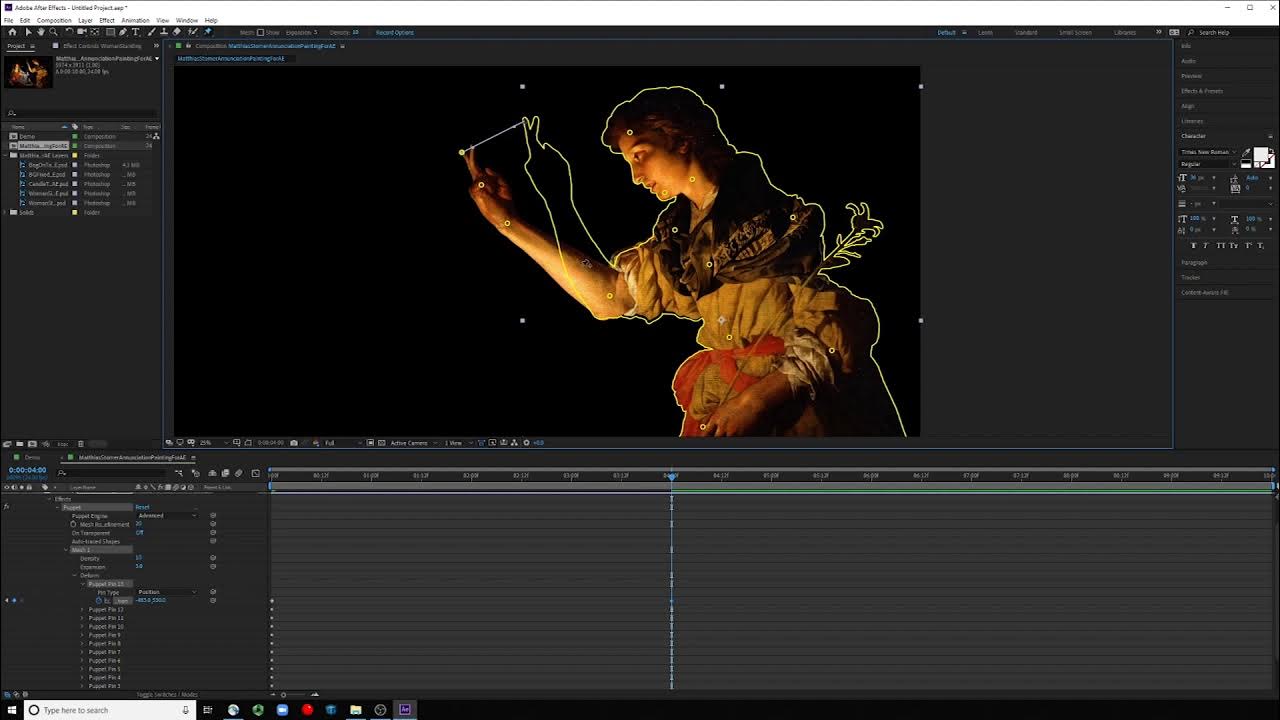
Task: Expand the Puppet Pin 12 property
Action: 82,609
